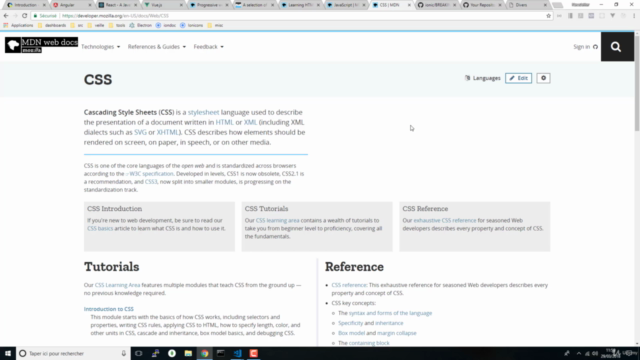Screen dimensions: 640x360
Task: Open the inheritance link
Action: coord(389,323)
